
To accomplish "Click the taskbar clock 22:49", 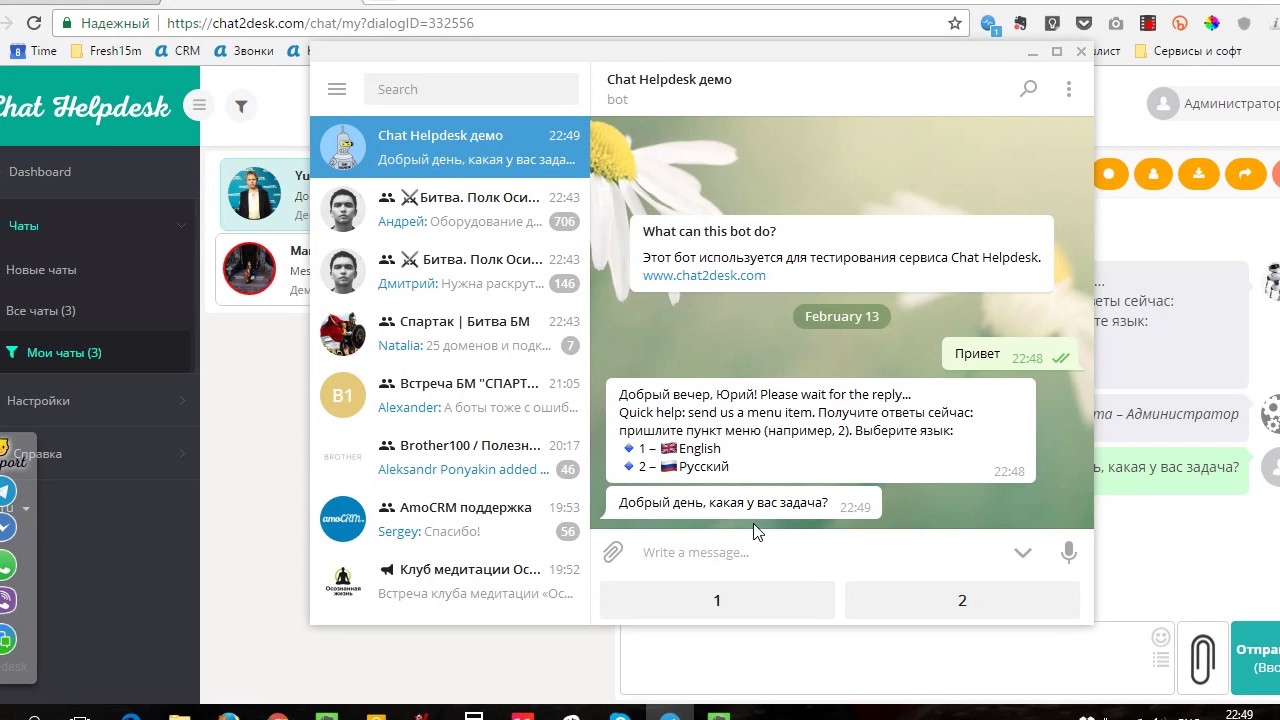I will [x=1239, y=714].
